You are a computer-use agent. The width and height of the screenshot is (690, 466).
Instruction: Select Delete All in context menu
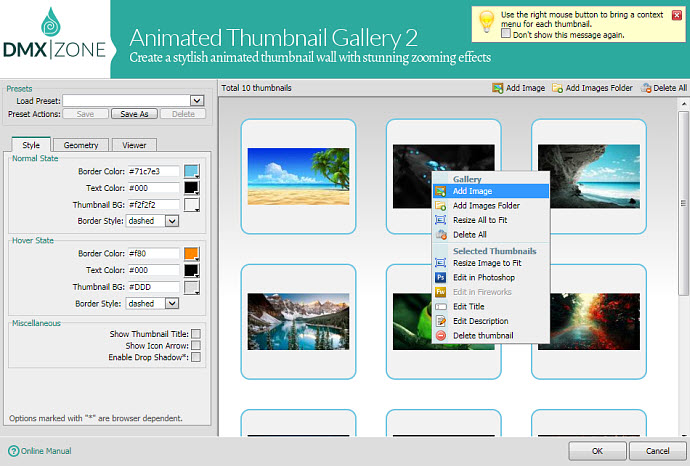pyautogui.click(x=491, y=235)
